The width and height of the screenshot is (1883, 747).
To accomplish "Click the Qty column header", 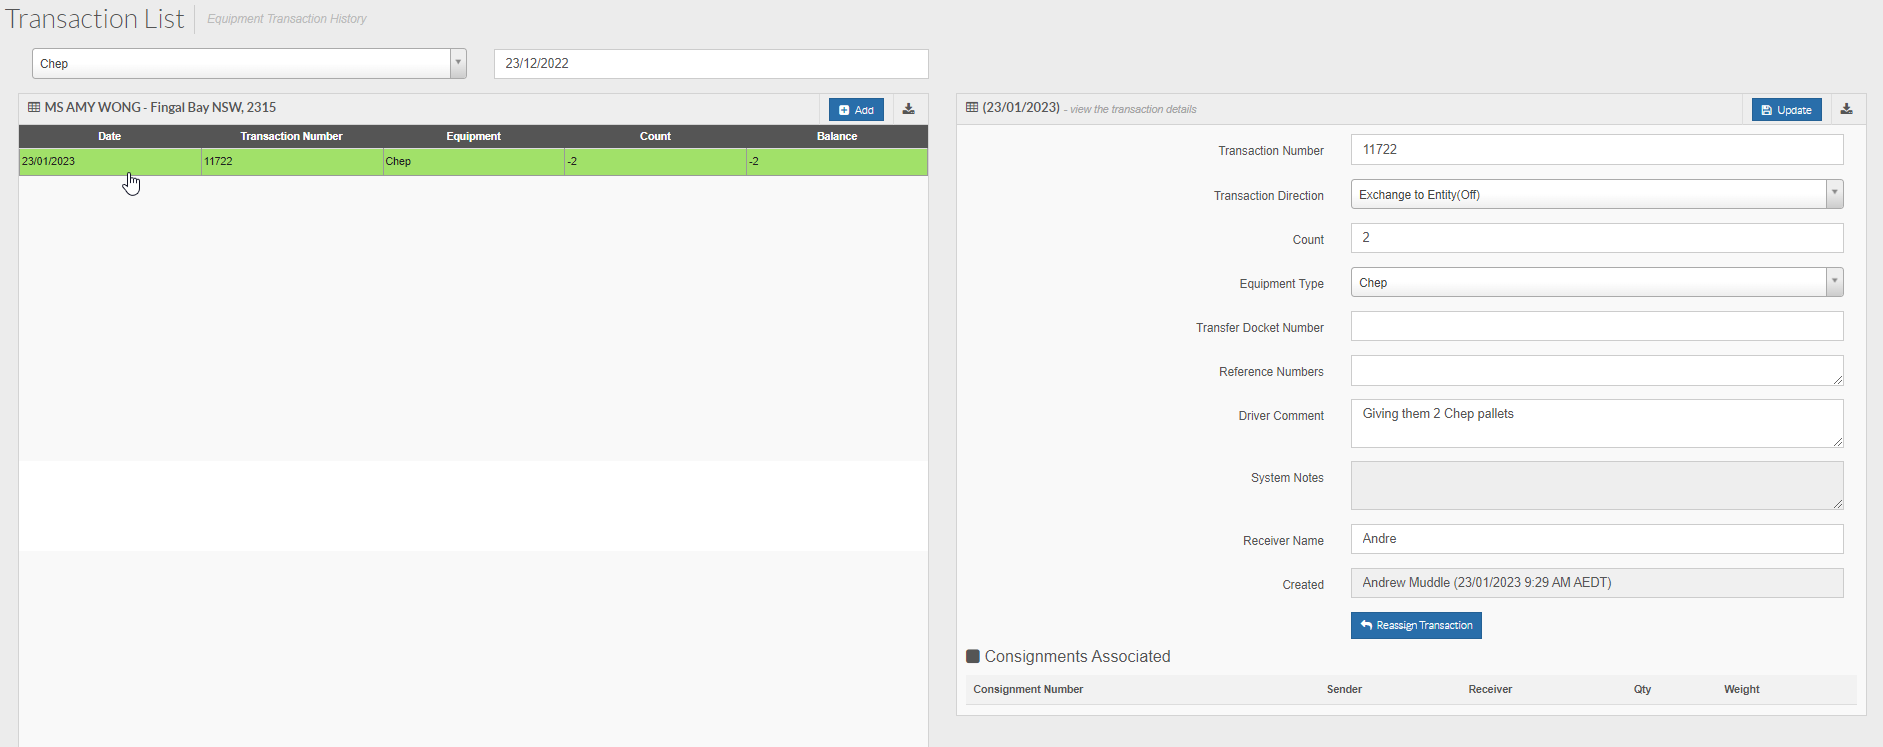I will coord(1642,689).
